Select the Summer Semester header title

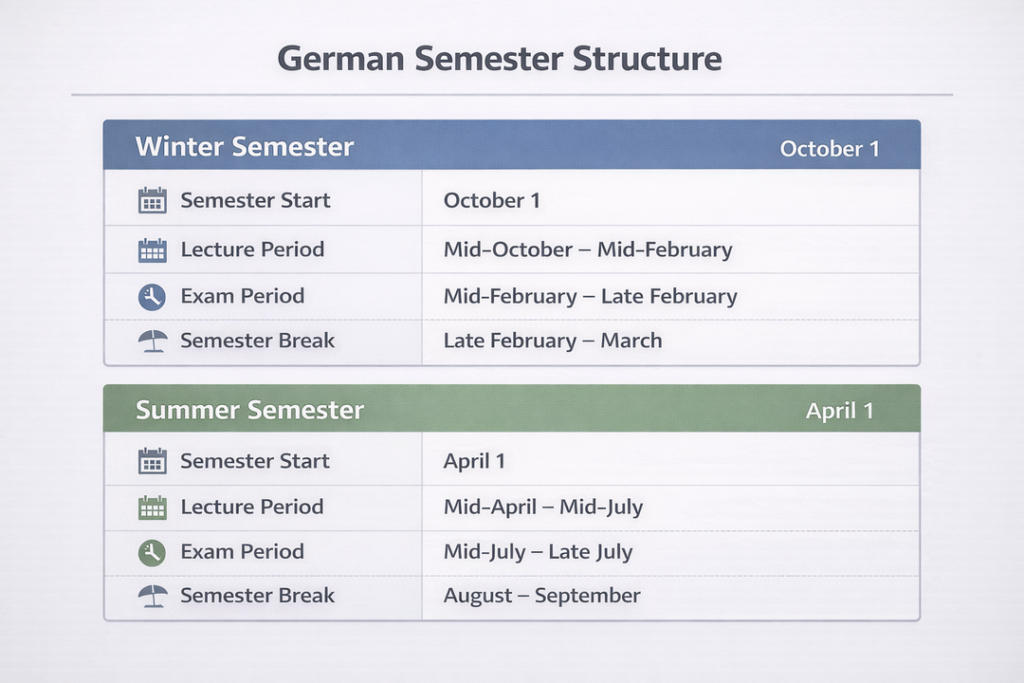coord(250,410)
